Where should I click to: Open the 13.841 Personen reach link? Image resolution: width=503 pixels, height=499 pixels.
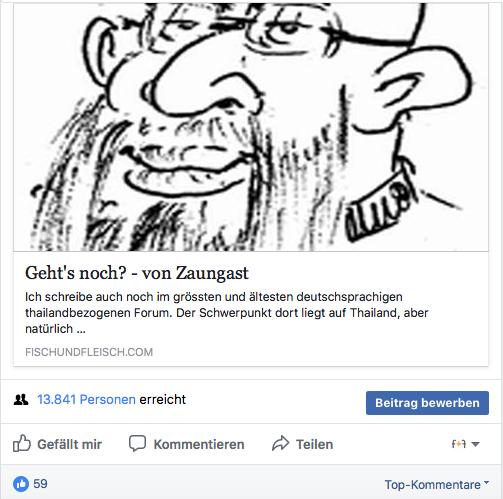(86, 399)
